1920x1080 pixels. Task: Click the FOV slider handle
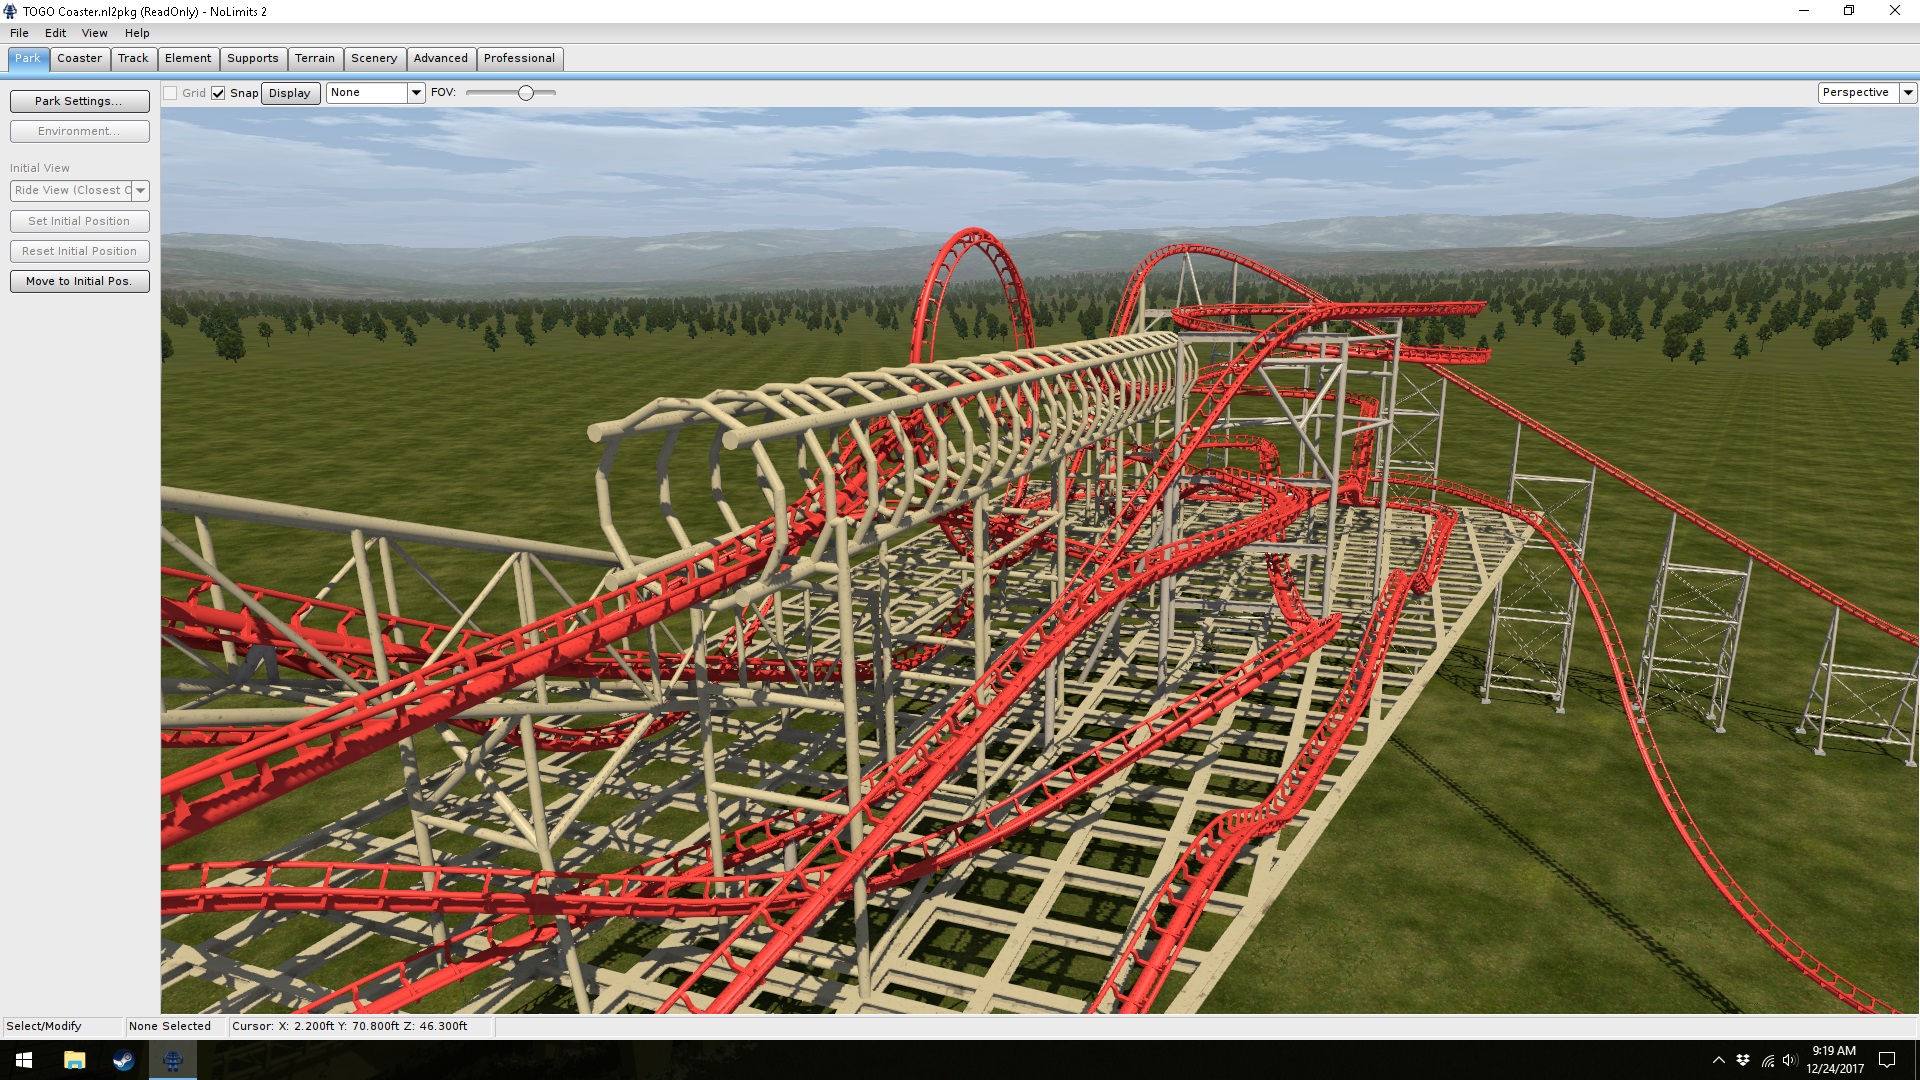click(x=526, y=93)
